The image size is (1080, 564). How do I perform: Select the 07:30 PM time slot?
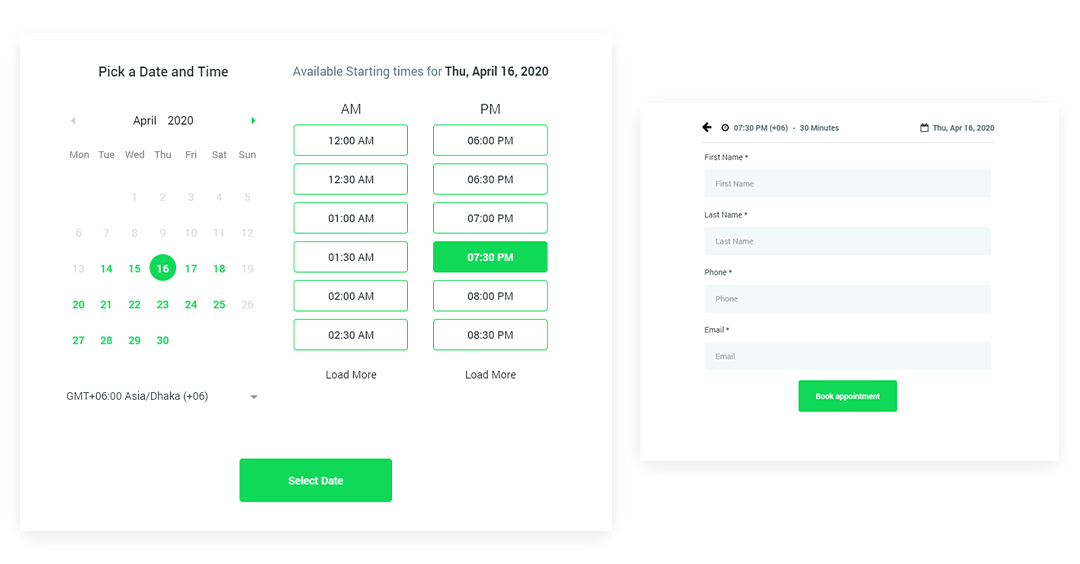[x=490, y=257]
